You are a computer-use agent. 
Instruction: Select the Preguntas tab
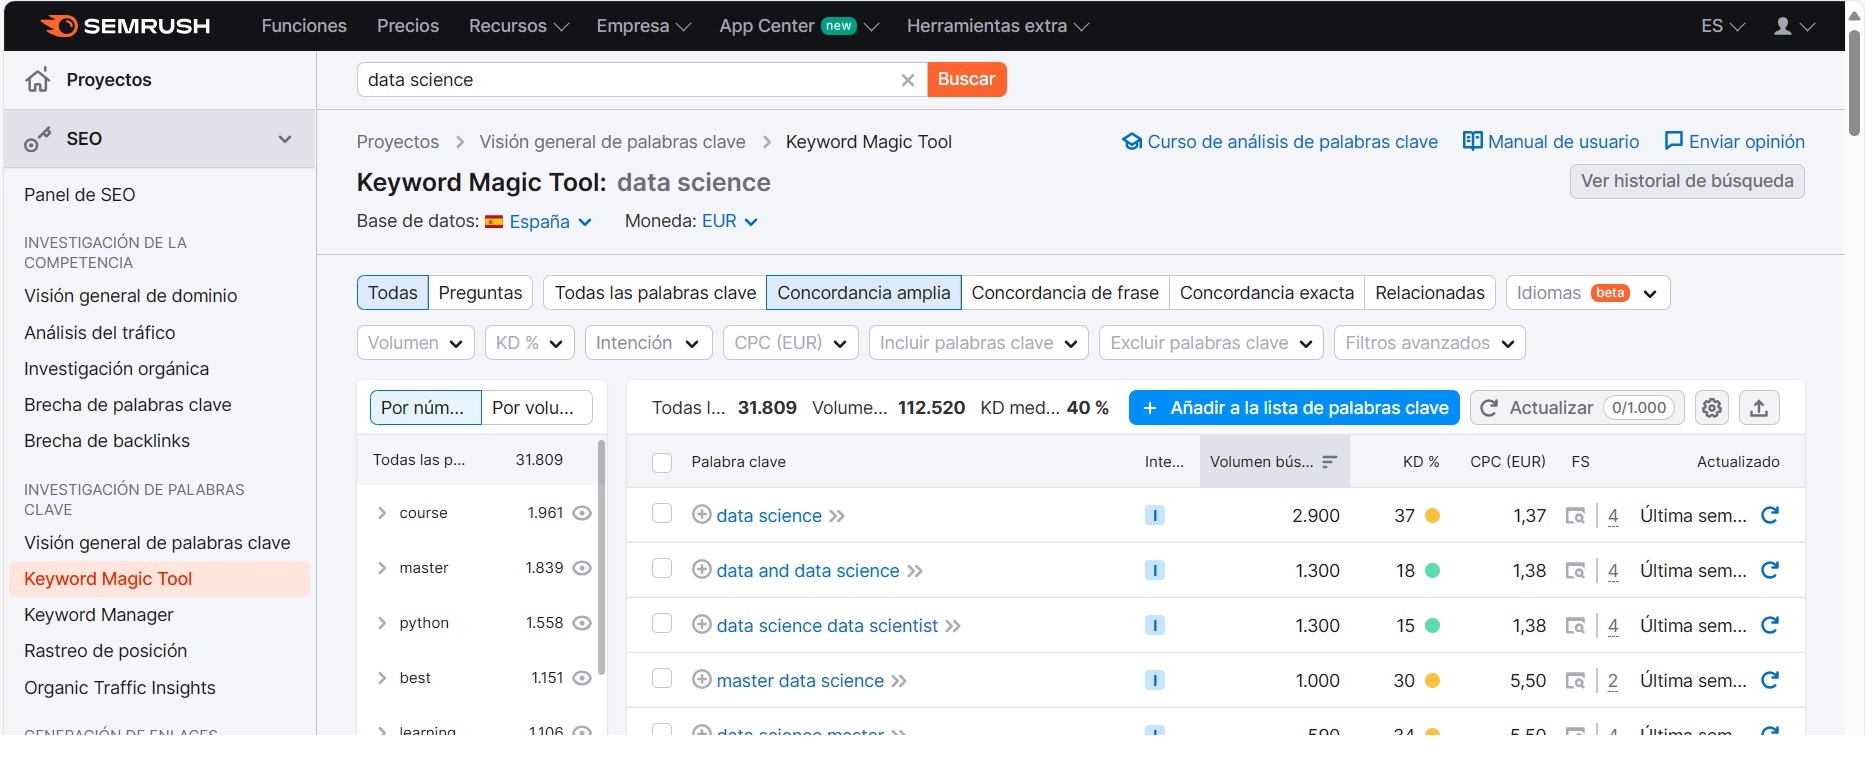480,293
